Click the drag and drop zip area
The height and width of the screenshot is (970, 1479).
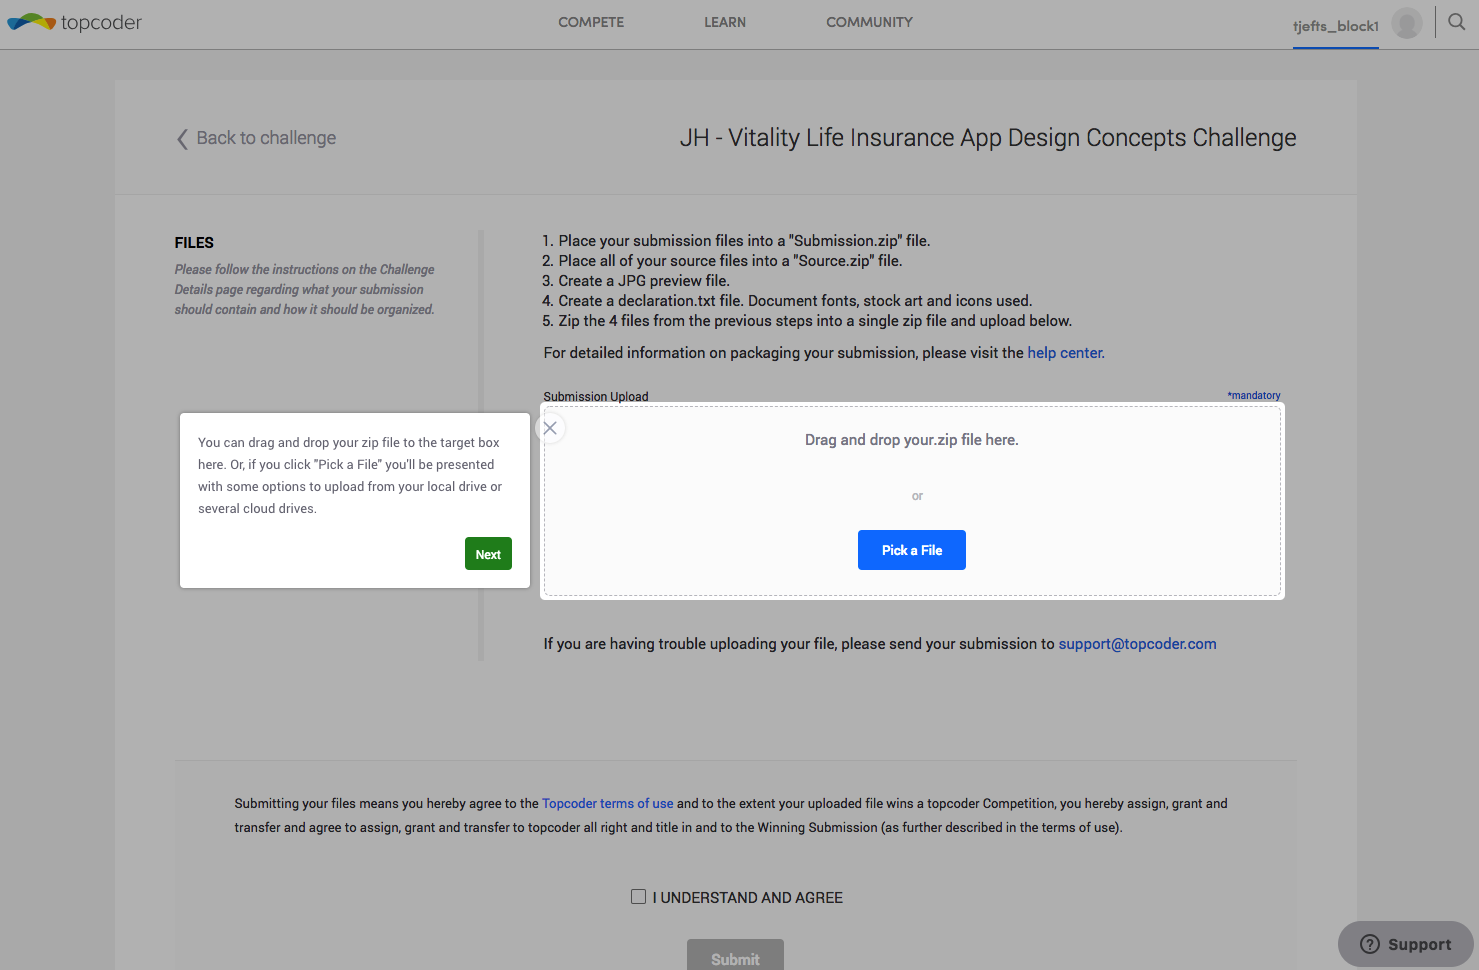(x=912, y=501)
